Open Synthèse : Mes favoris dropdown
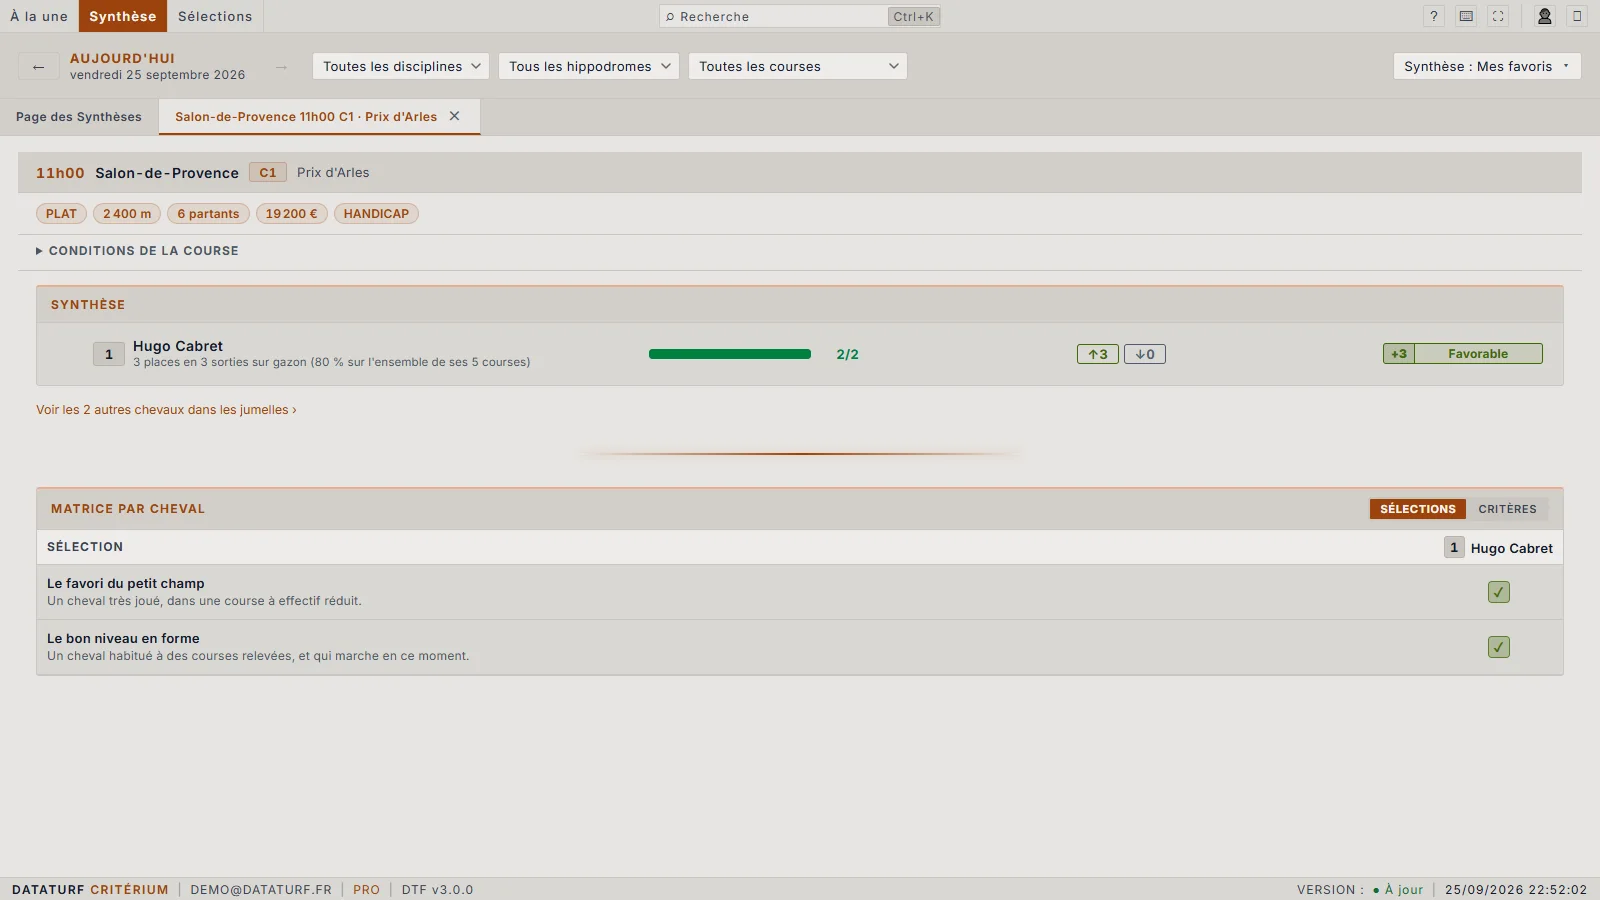 (x=1487, y=66)
